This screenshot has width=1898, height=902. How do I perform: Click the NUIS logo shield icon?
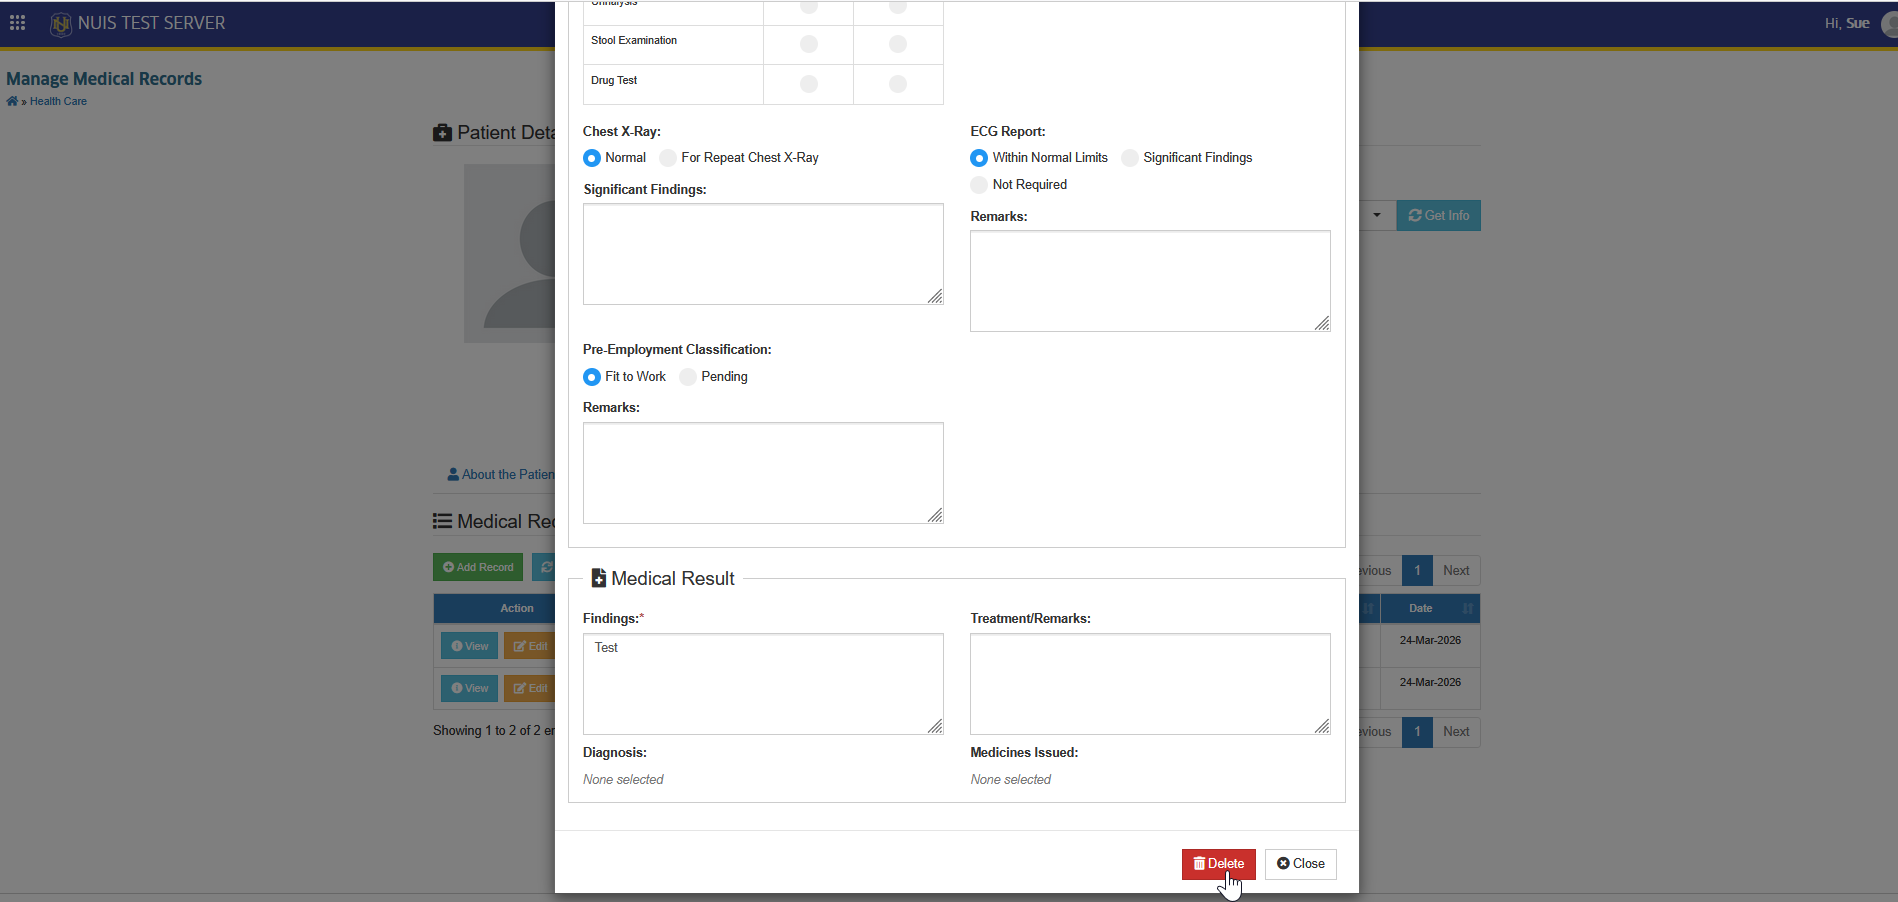(x=61, y=23)
